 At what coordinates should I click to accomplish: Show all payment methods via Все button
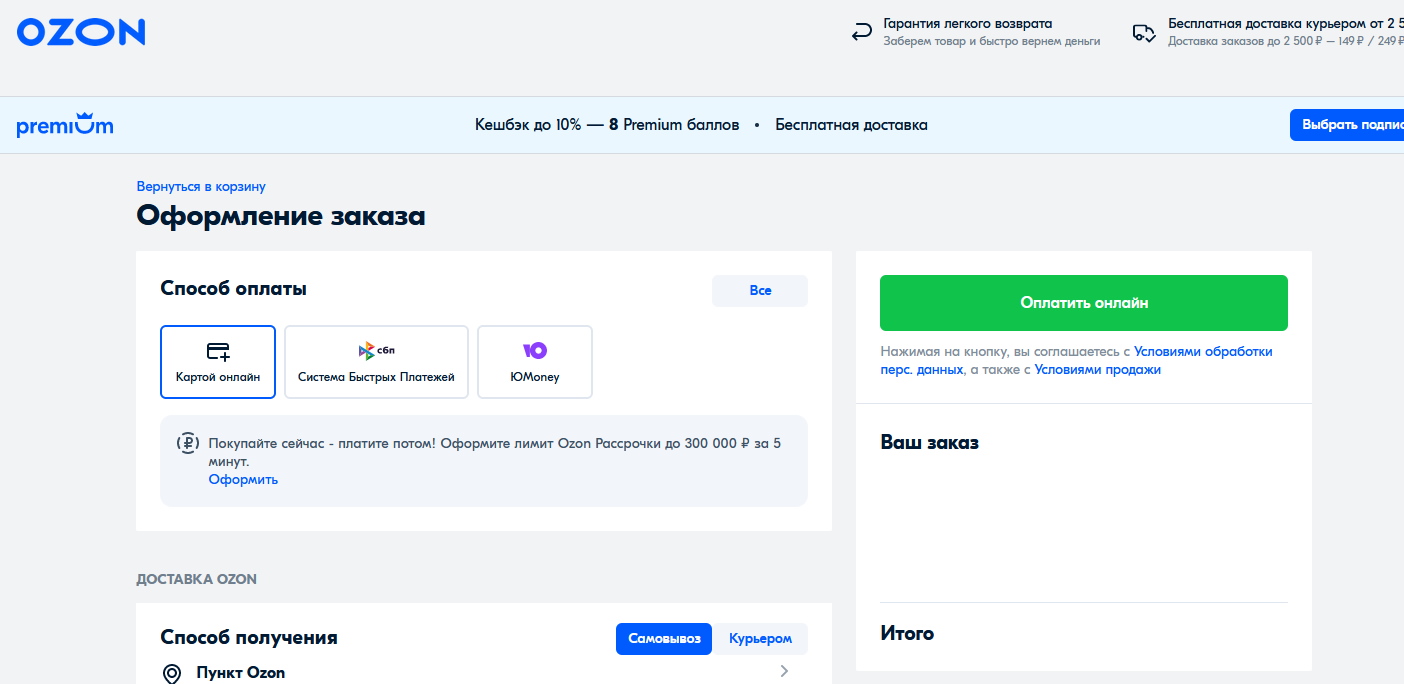coord(760,291)
